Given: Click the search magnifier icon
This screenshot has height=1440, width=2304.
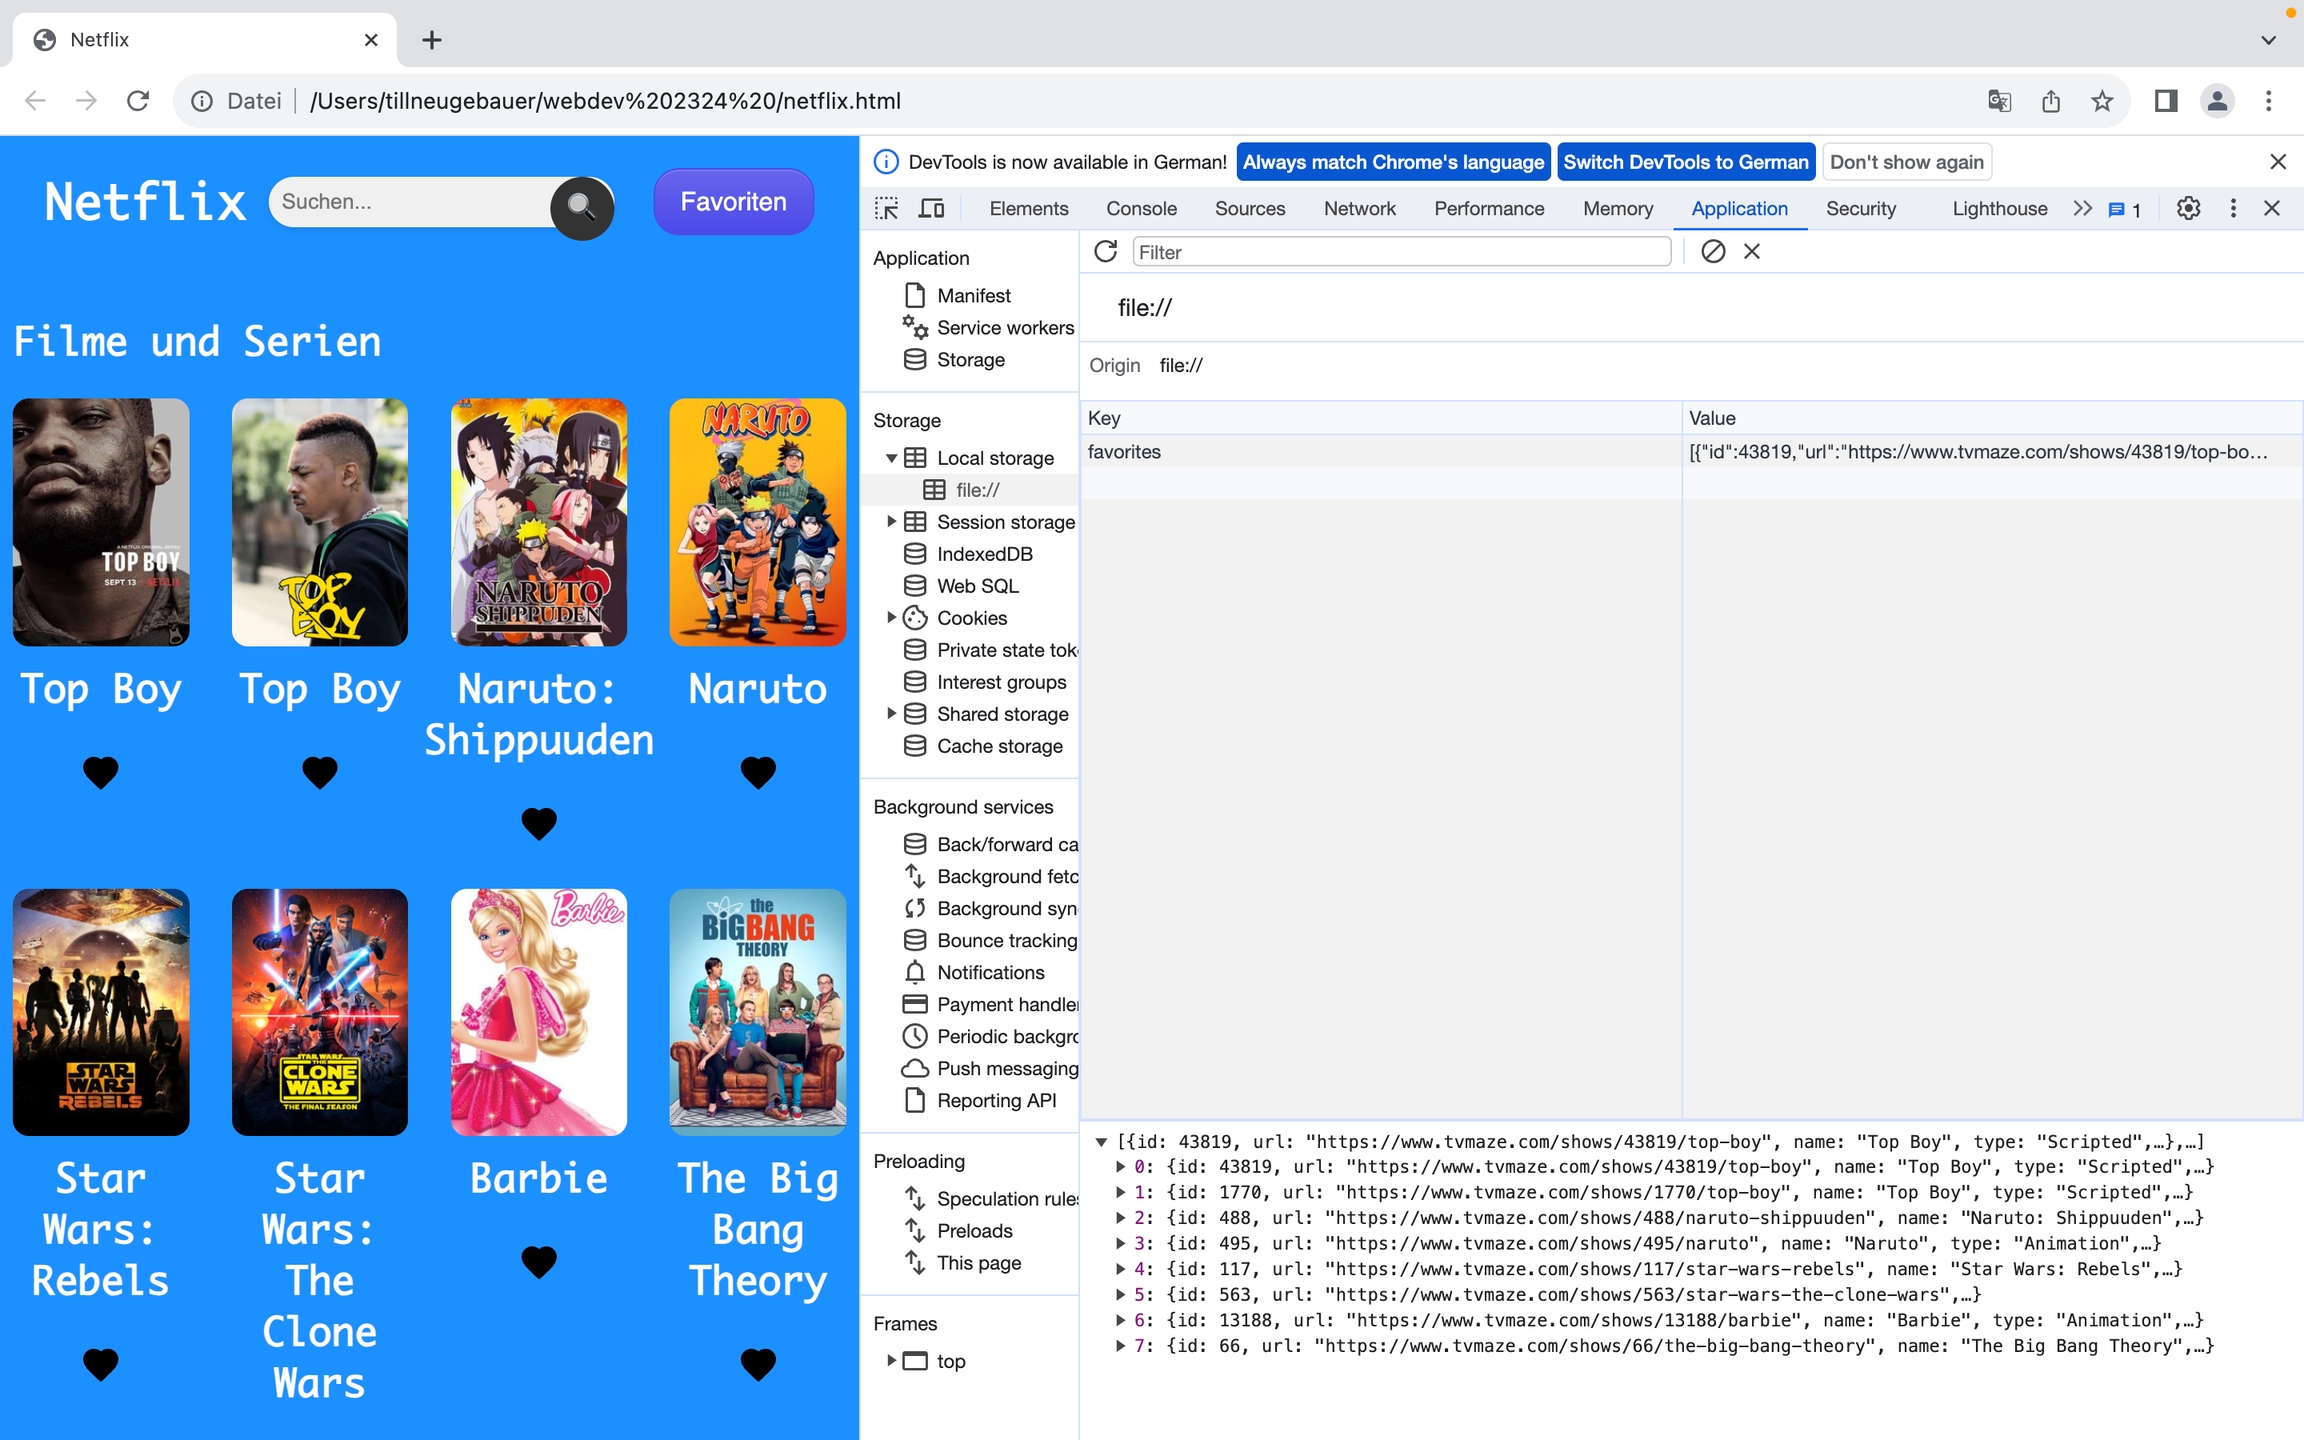Looking at the screenshot, I should click(x=582, y=207).
